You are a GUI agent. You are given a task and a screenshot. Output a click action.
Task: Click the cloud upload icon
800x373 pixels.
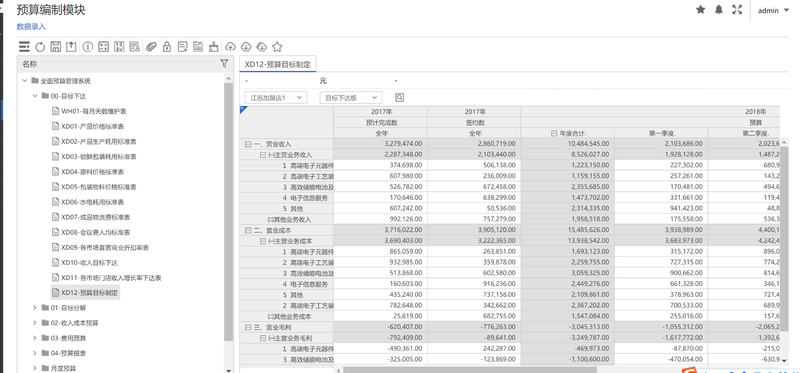[231, 47]
